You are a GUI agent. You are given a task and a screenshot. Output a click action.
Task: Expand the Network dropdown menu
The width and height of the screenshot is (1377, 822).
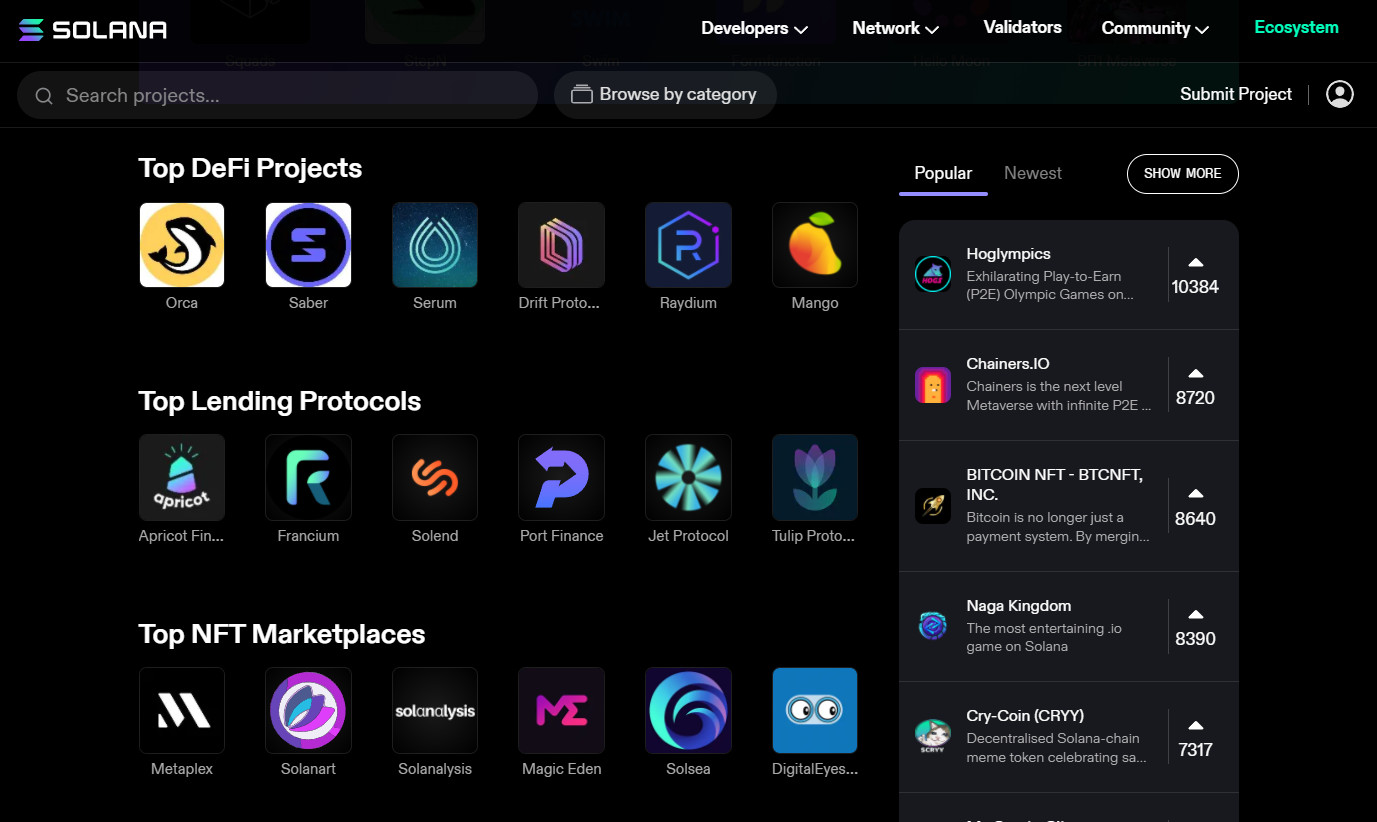coord(895,28)
